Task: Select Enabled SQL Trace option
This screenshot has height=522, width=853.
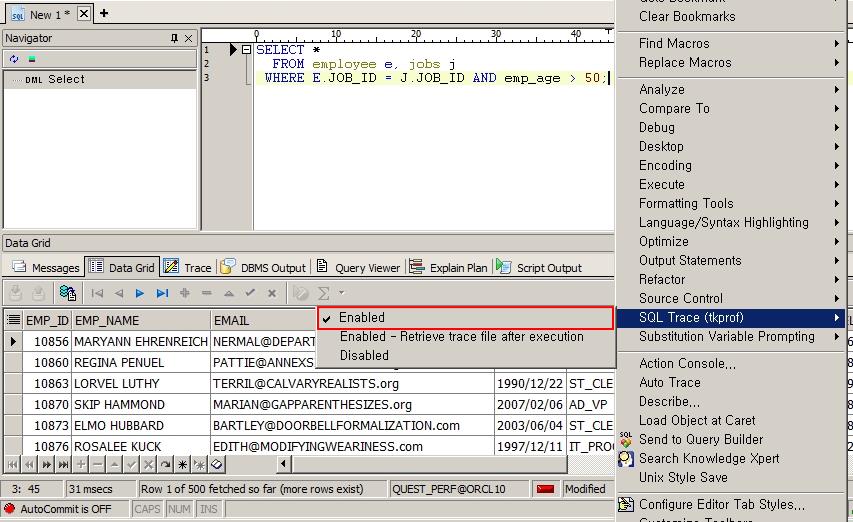Action: [362, 317]
